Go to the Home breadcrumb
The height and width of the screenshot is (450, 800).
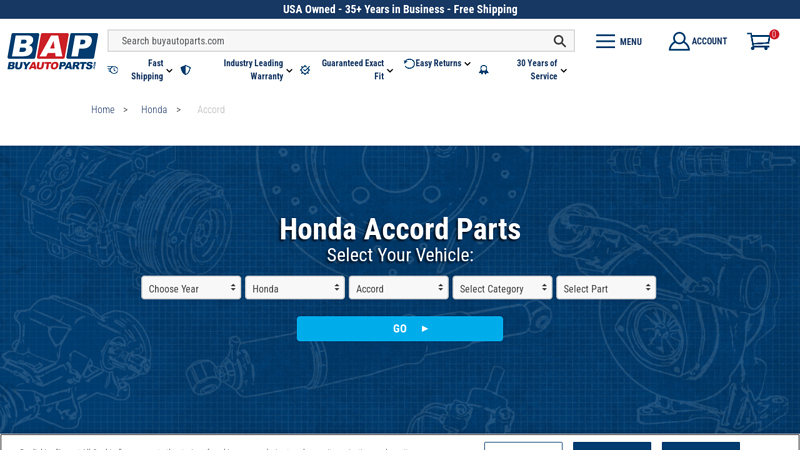103,110
